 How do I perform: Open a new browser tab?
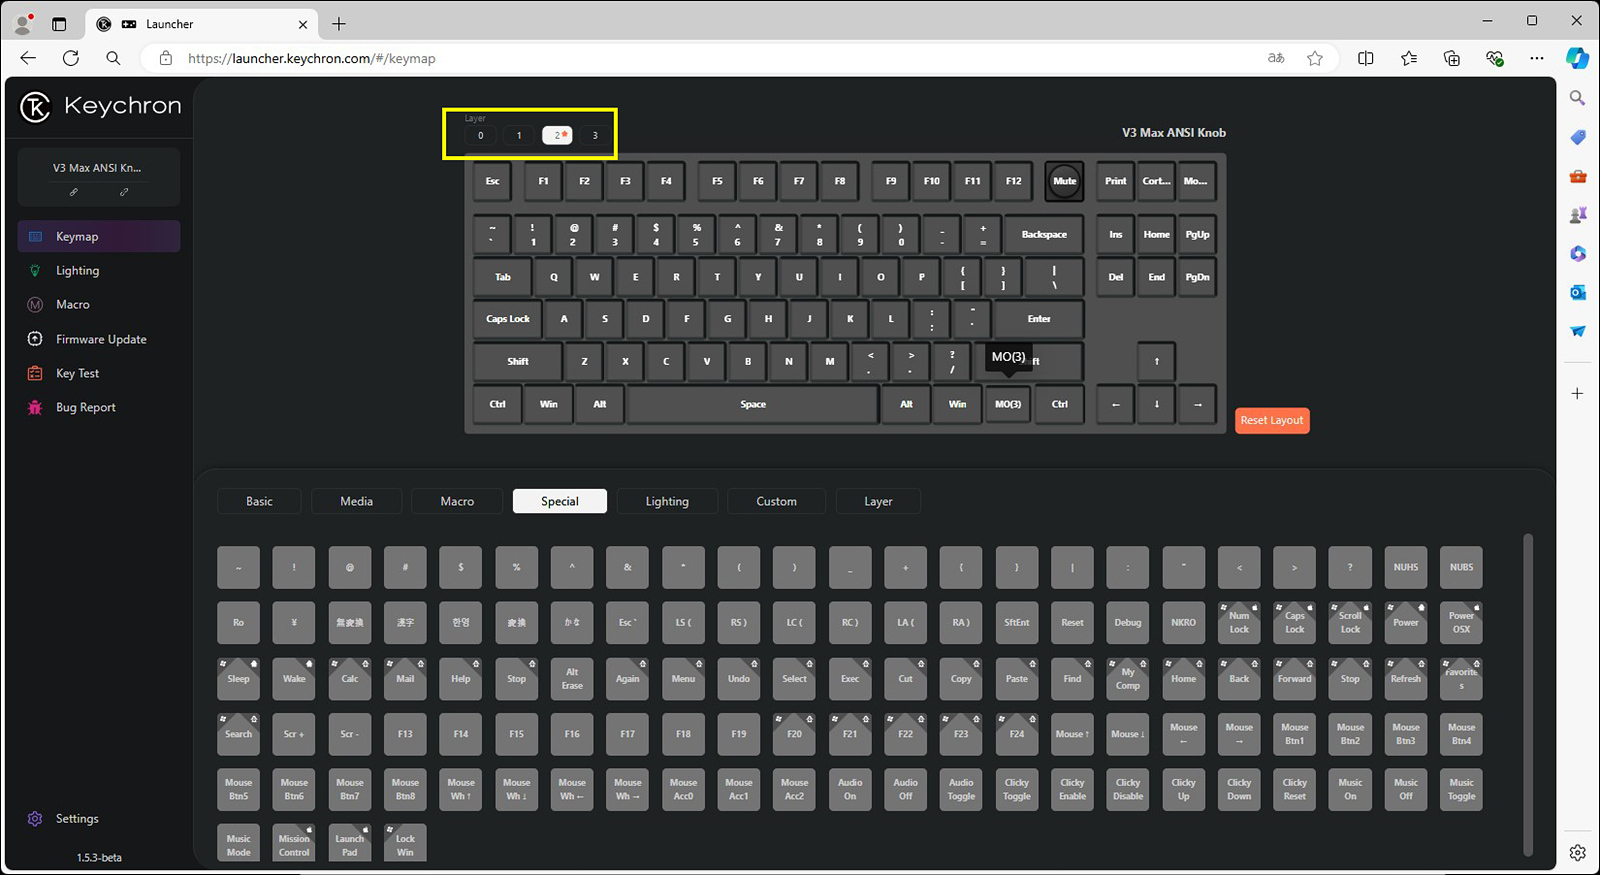coord(339,24)
